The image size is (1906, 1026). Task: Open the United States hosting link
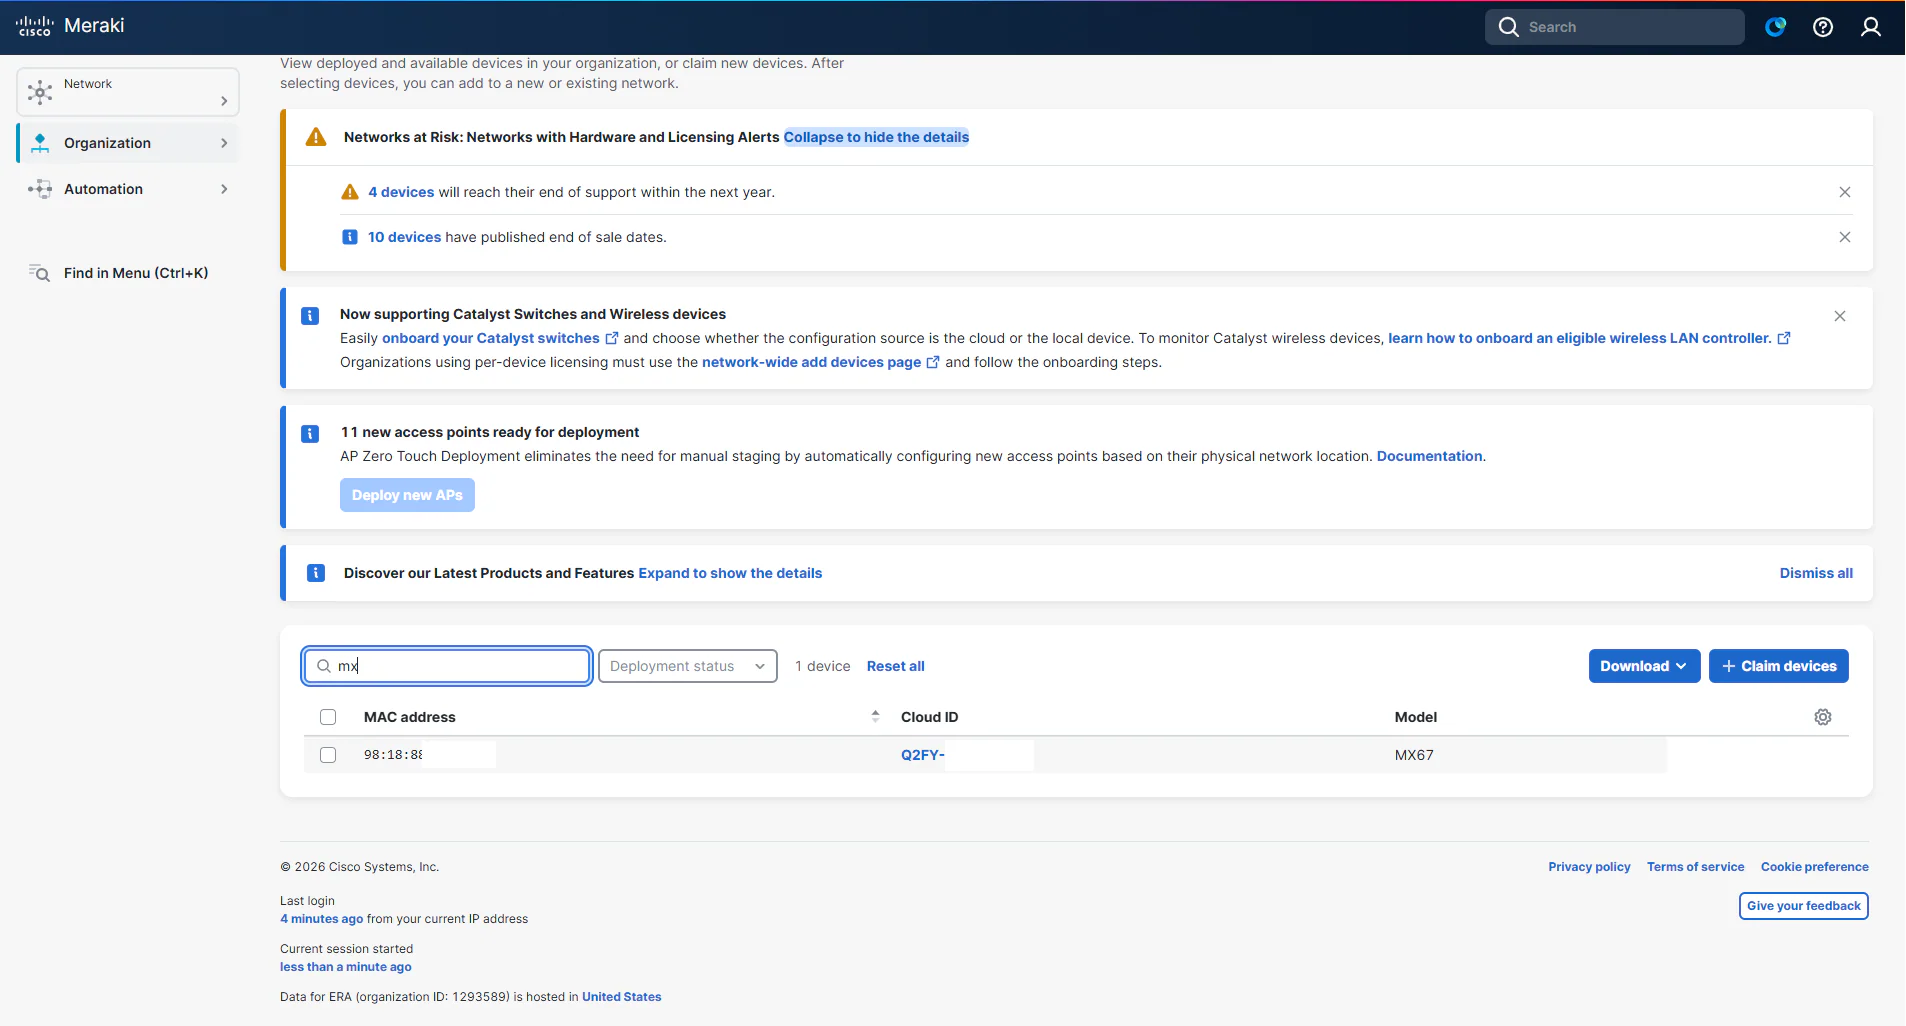622,997
